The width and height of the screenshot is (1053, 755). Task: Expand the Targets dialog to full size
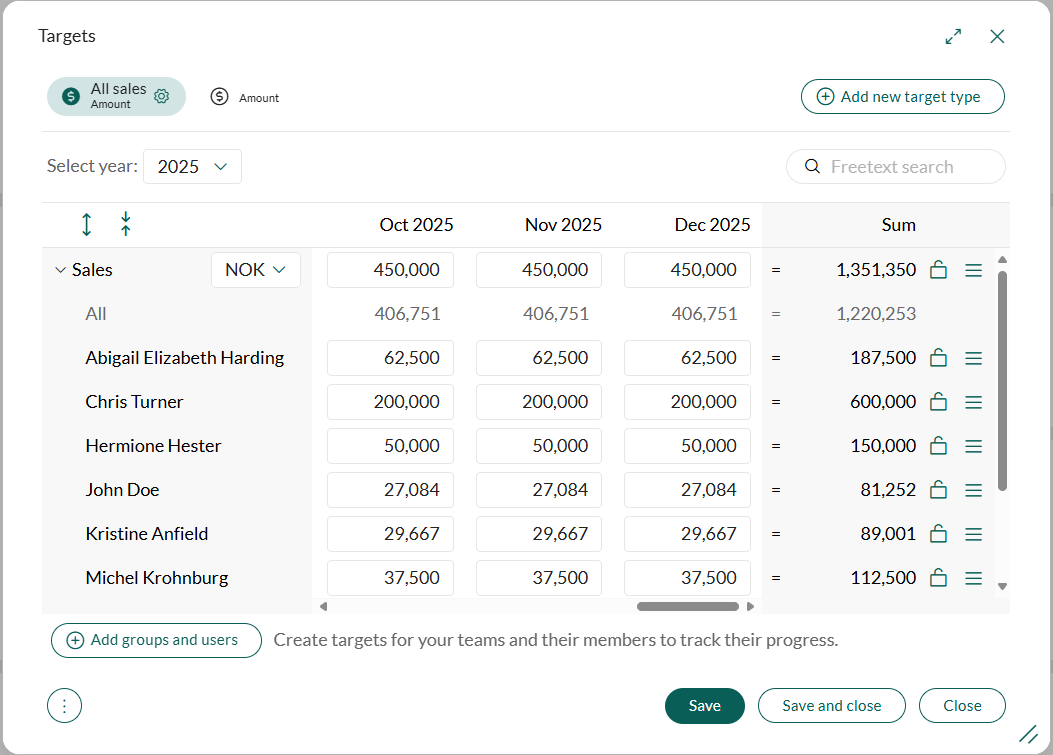(x=953, y=37)
